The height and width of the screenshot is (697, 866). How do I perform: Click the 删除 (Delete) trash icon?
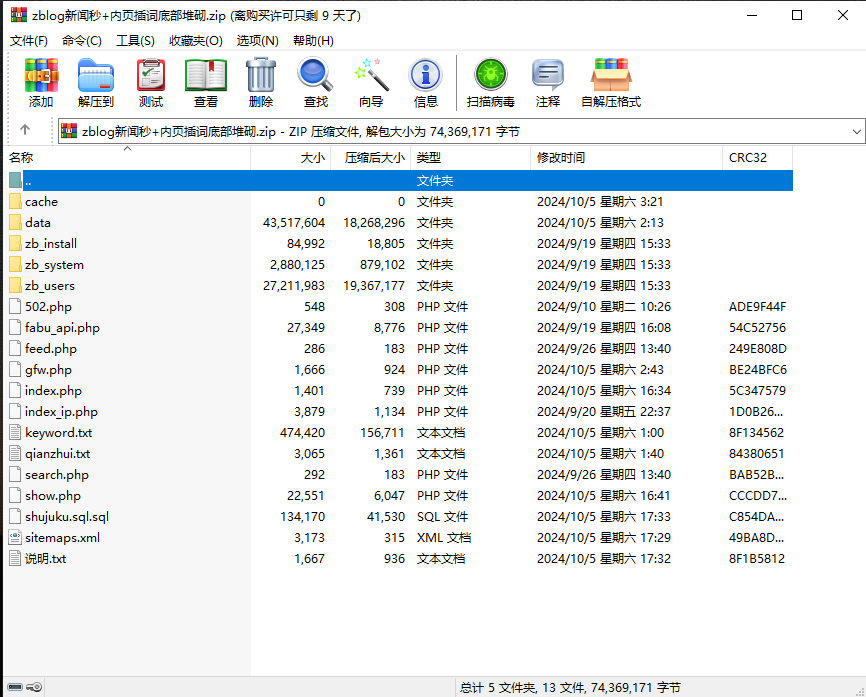pos(261,75)
